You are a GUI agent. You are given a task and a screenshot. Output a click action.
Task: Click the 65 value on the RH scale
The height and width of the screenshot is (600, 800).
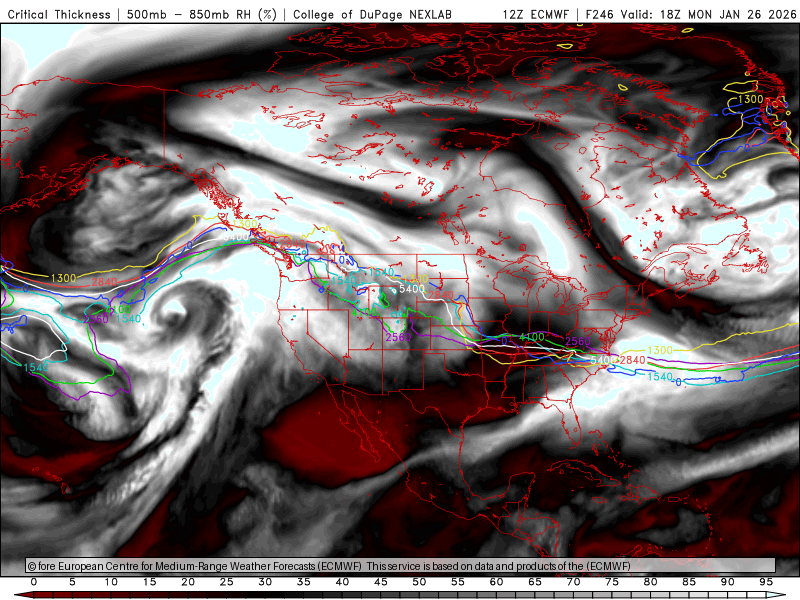pyautogui.click(x=535, y=582)
